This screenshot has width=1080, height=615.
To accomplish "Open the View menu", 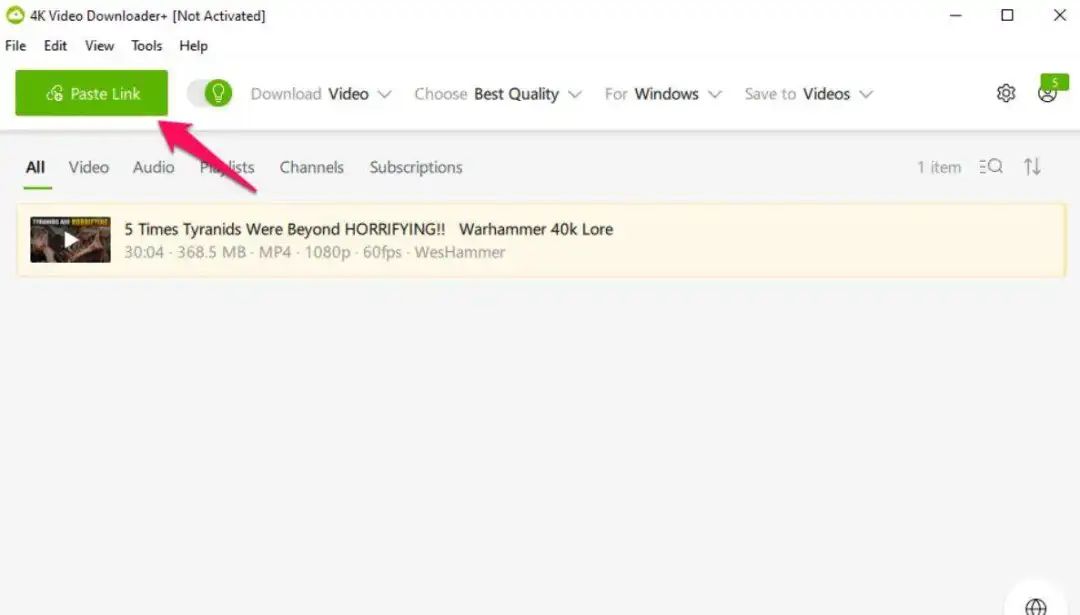I will (x=99, y=45).
